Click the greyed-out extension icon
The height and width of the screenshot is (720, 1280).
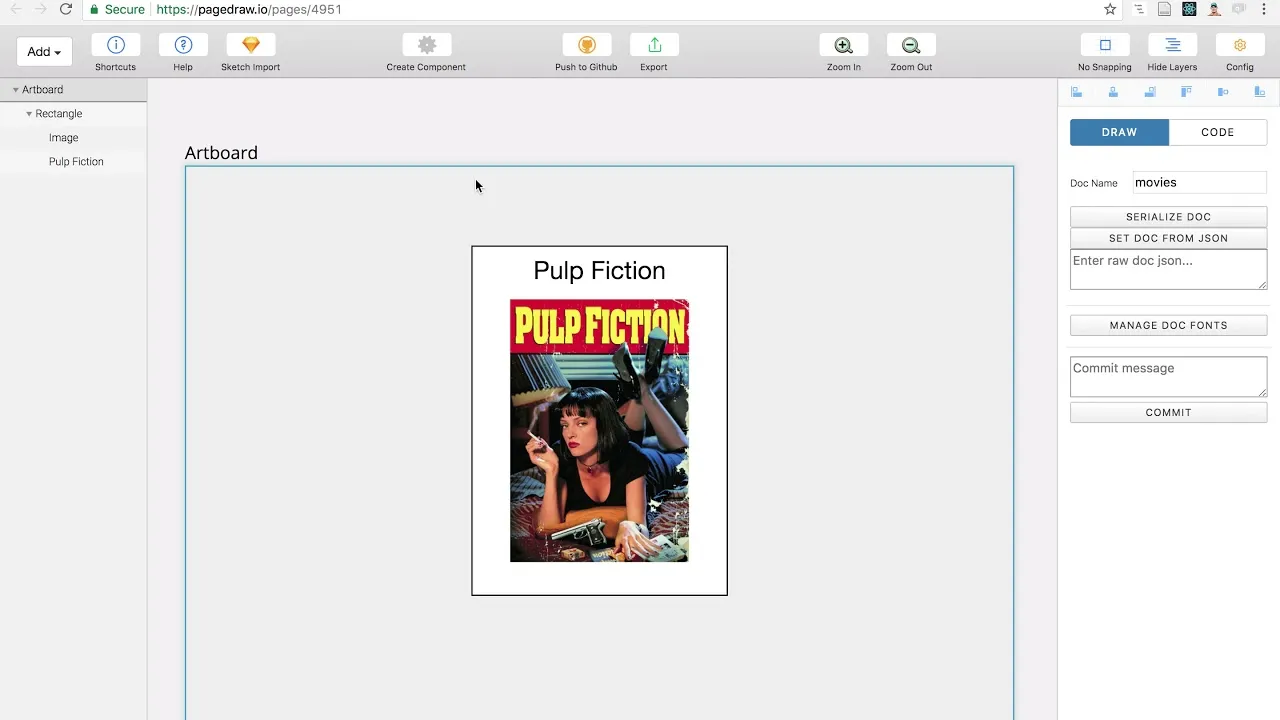tap(1239, 9)
